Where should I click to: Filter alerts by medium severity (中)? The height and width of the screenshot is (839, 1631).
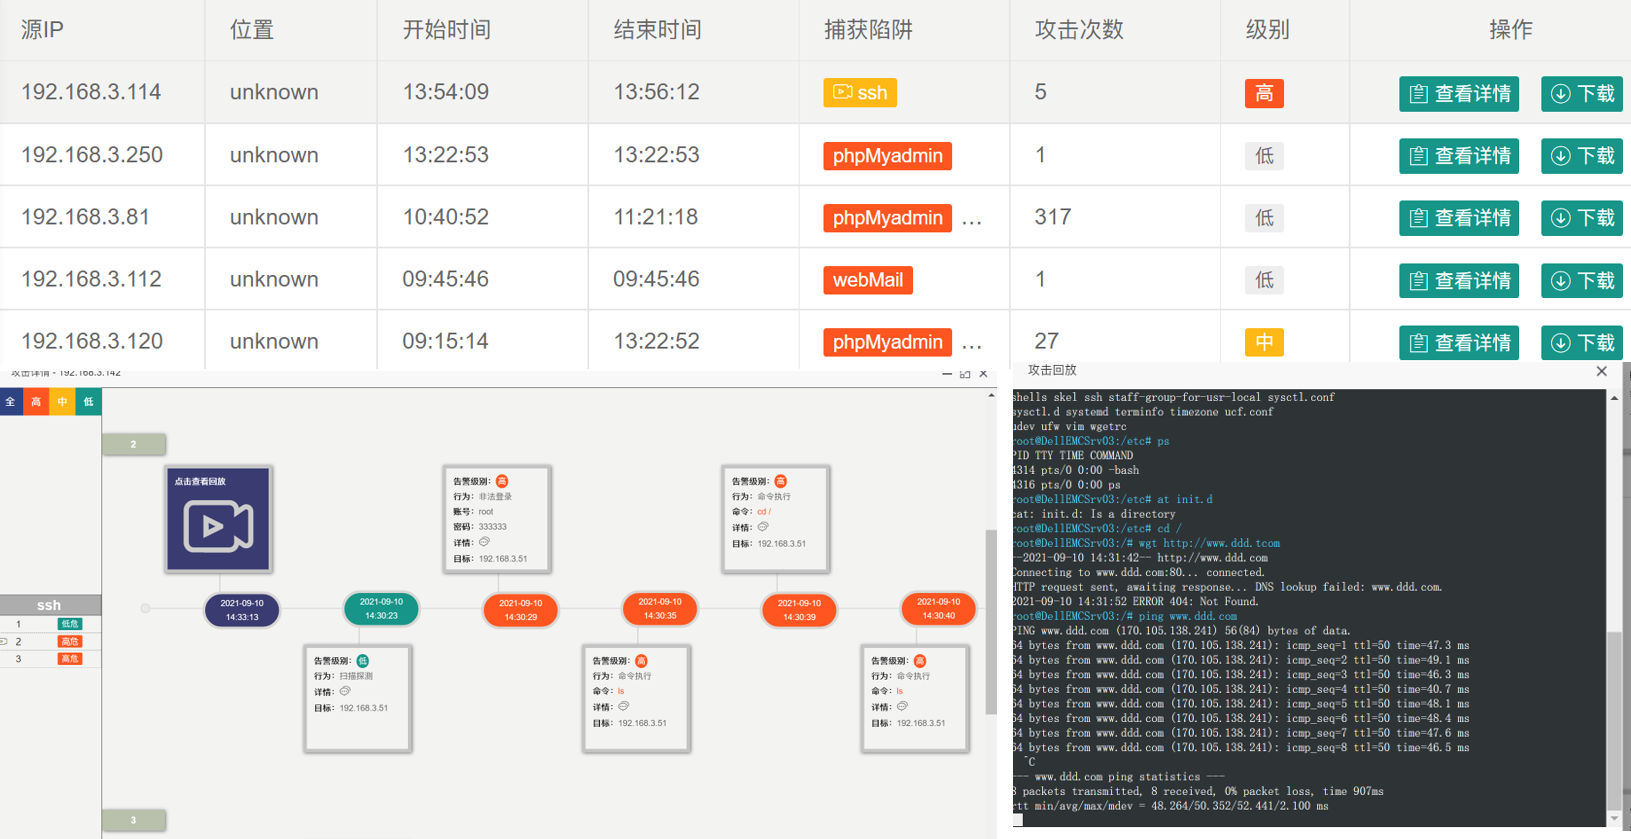tap(62, 402)
